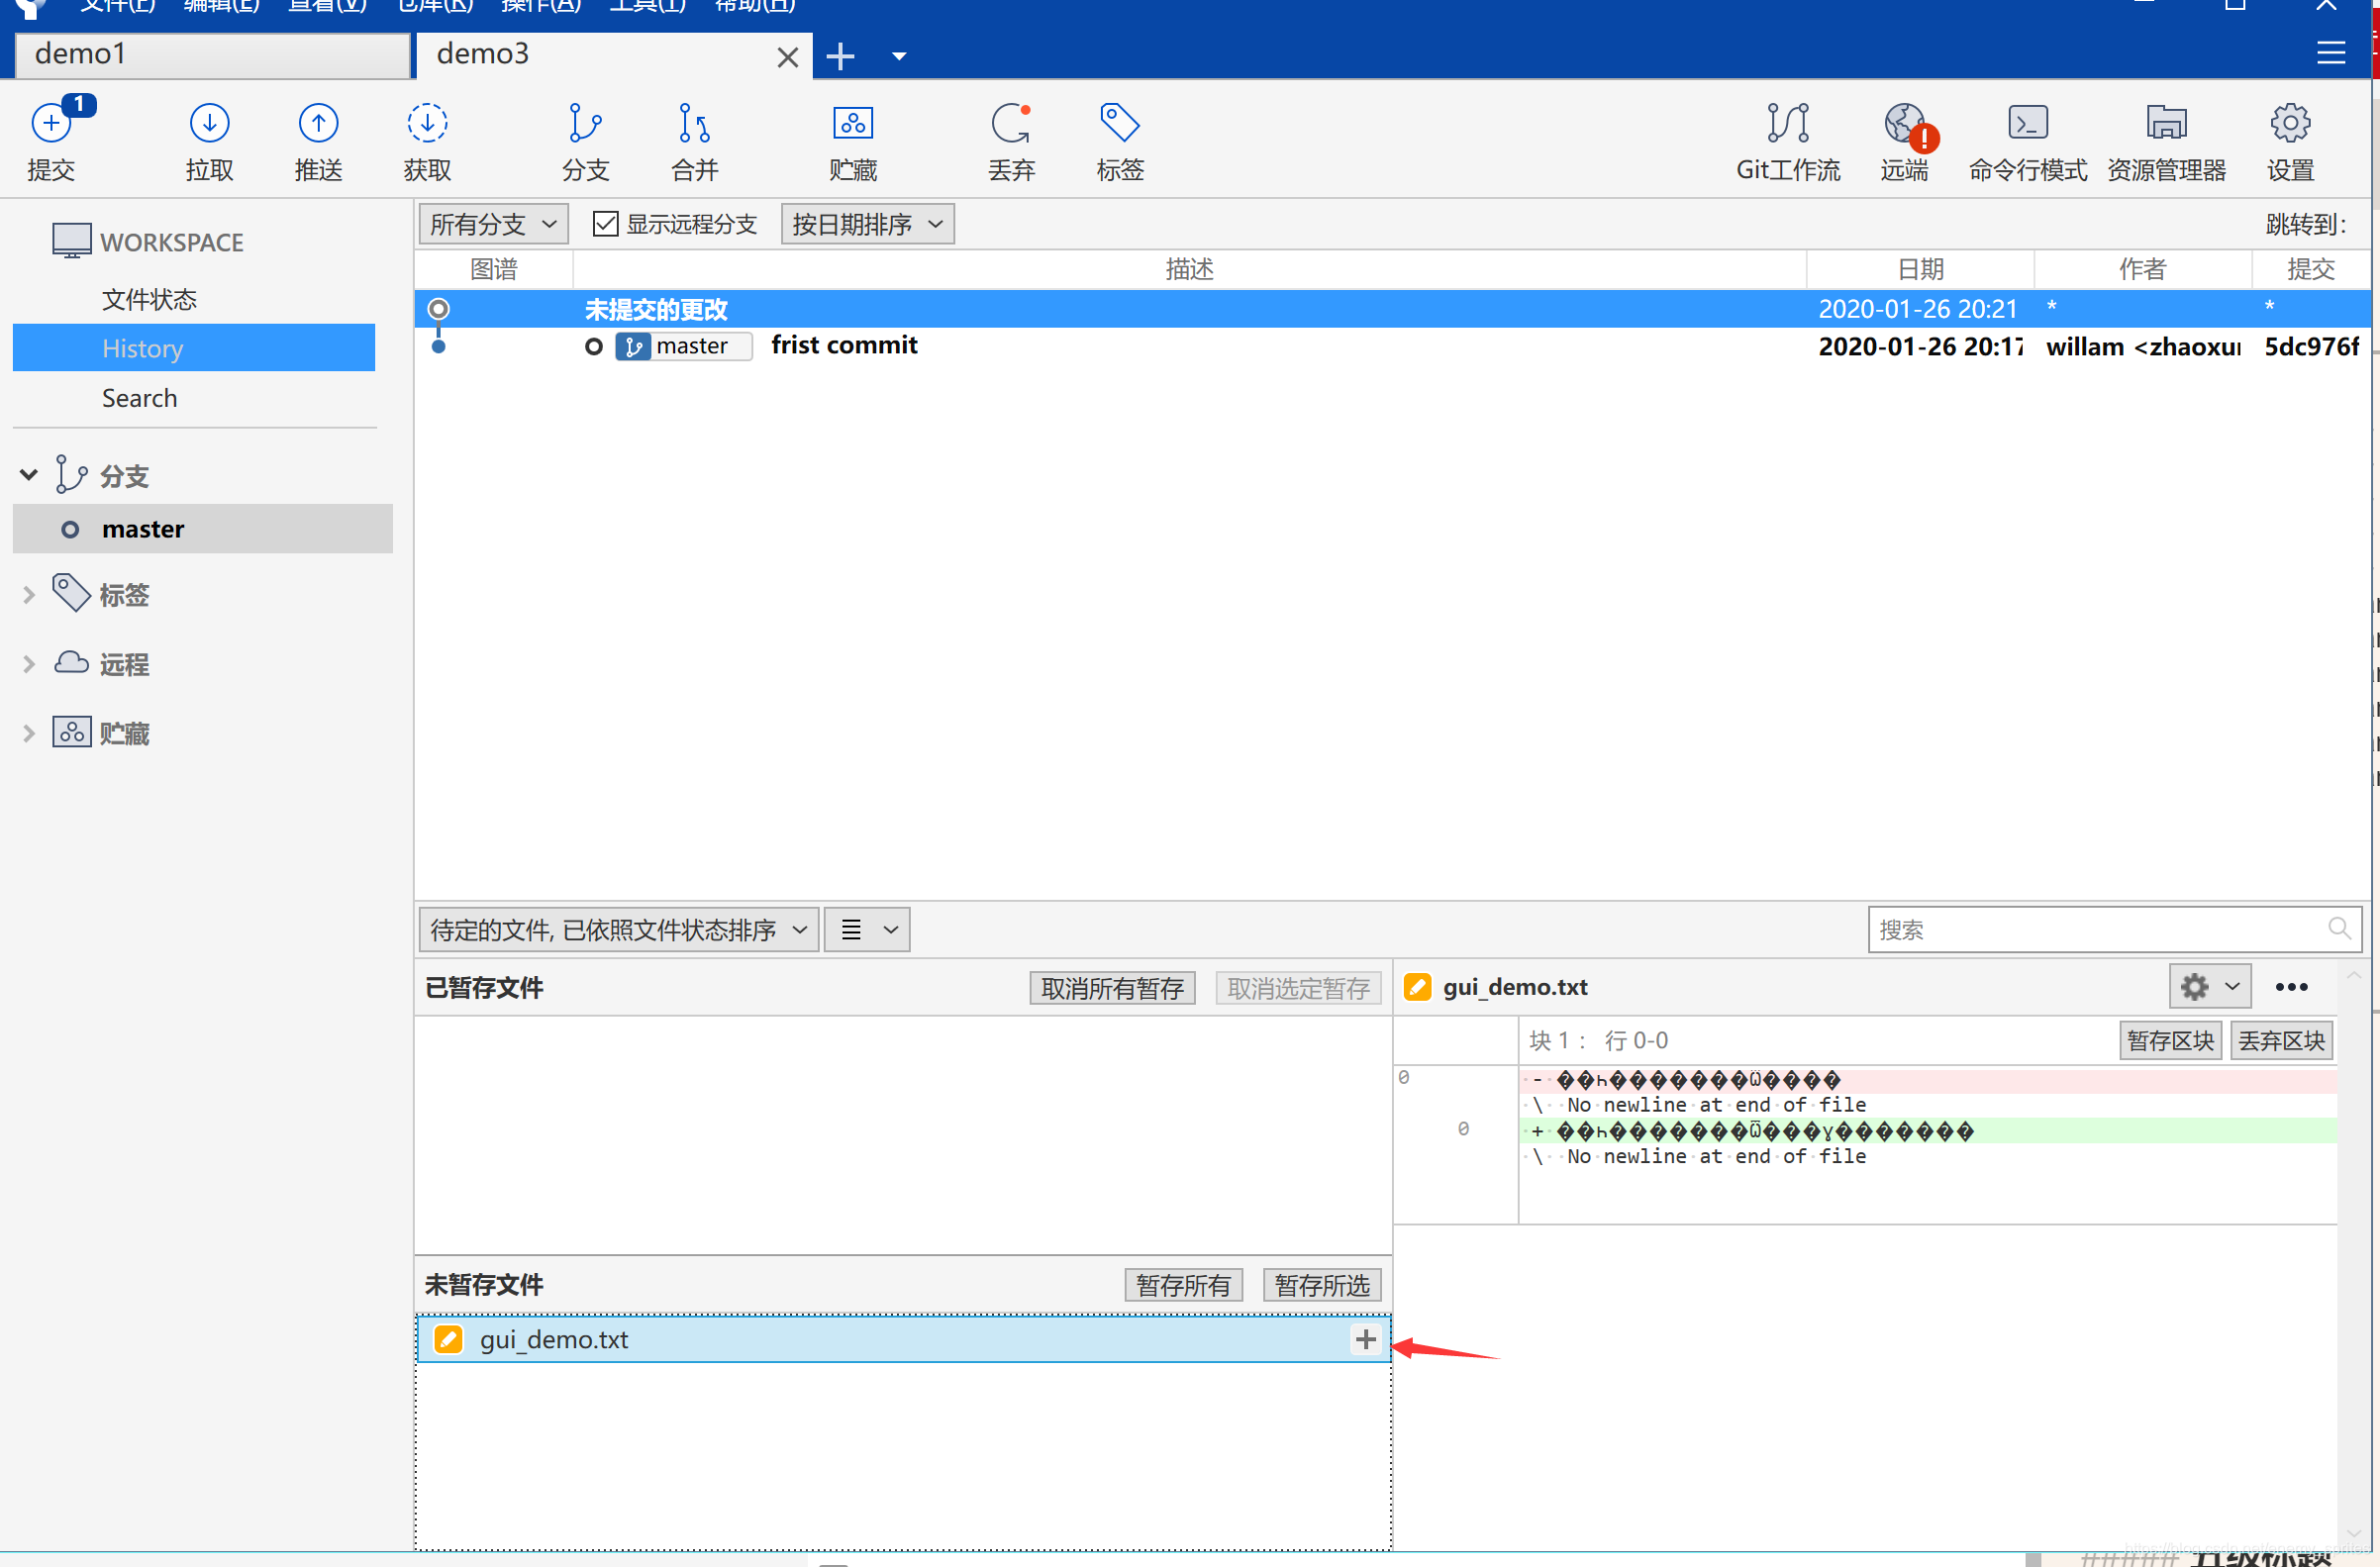Click the 拉取 (Pull) toolbar icon
This screenshot has width=2380, height=1567.
209,125
